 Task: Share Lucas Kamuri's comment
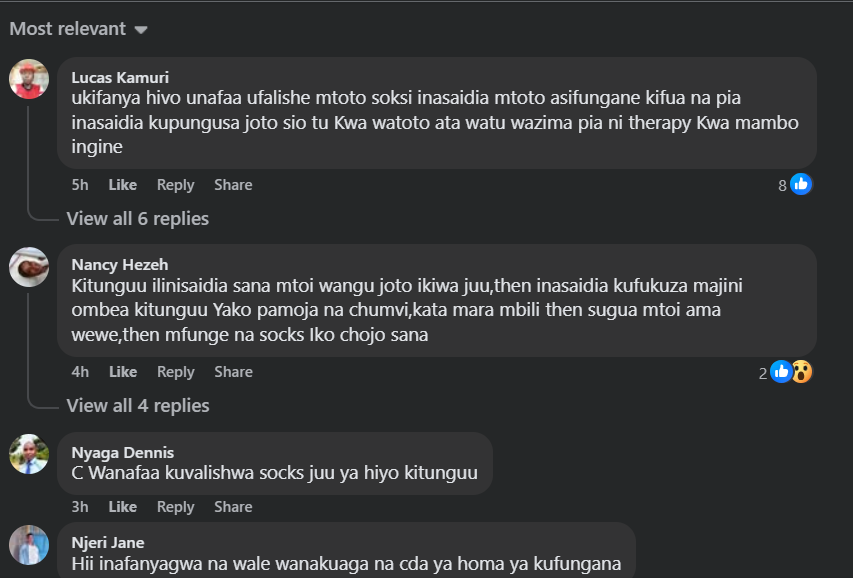coord(233,185)
